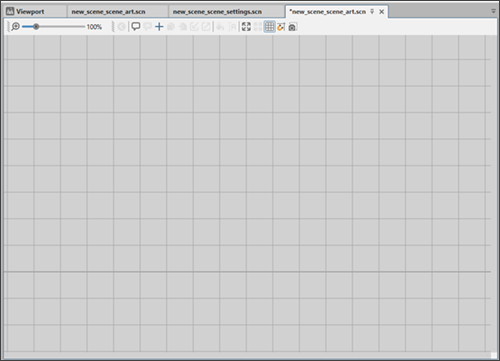Click the blue plus add icon
The width and height of the screenshot is (500, 361).
(x=159, y=26)
